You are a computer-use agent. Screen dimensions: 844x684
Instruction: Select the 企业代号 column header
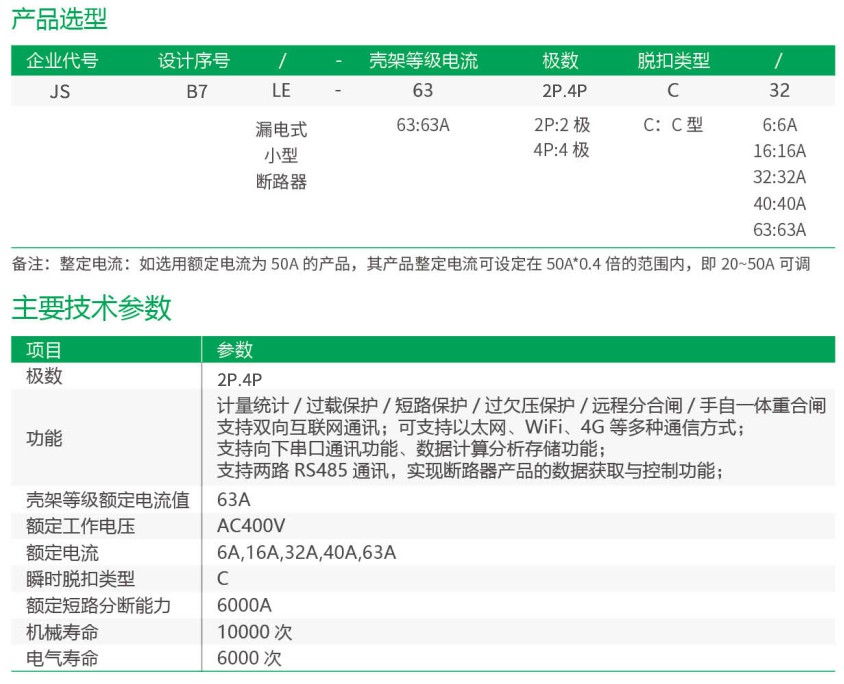[x=62, y=60]
